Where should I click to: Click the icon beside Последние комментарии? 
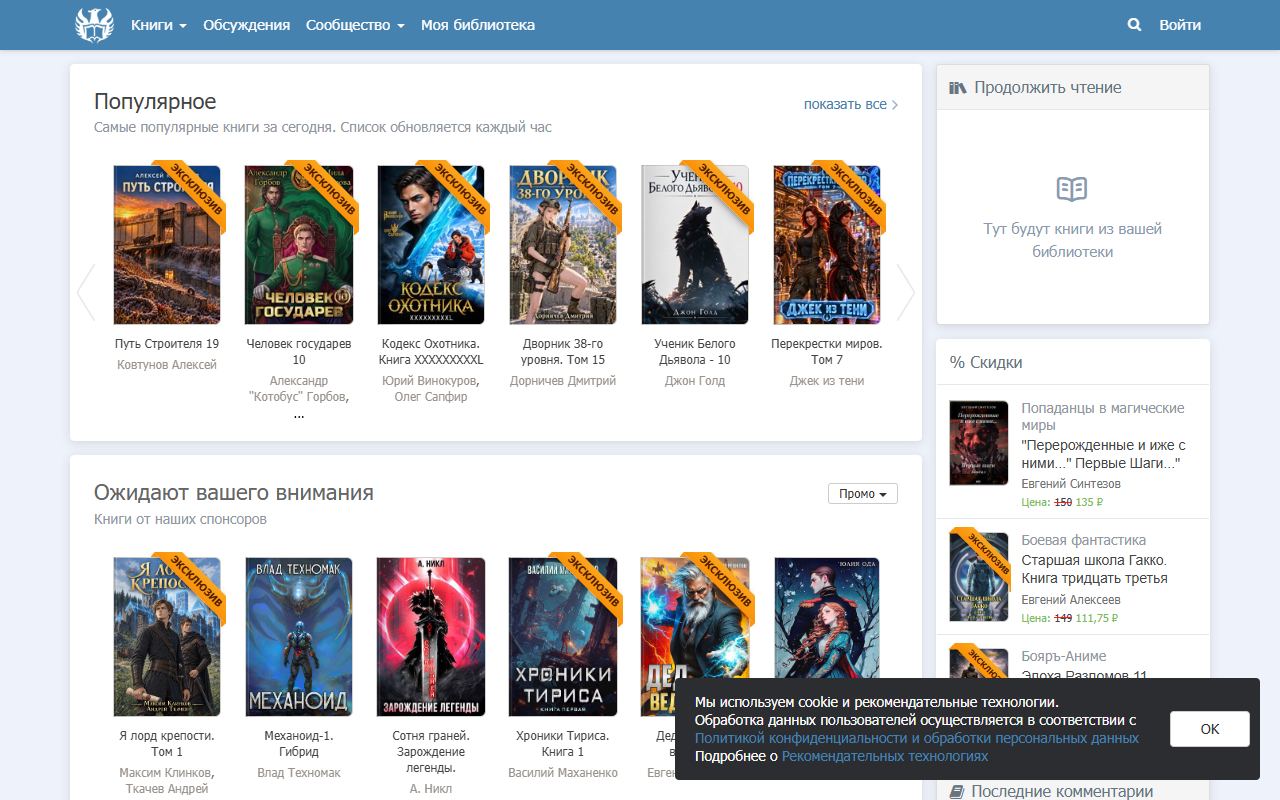coord(957,792)
